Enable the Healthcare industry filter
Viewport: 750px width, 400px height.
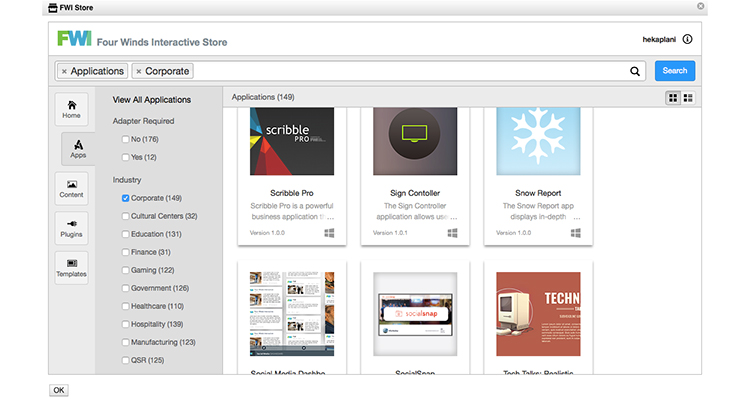pos(125,306)
